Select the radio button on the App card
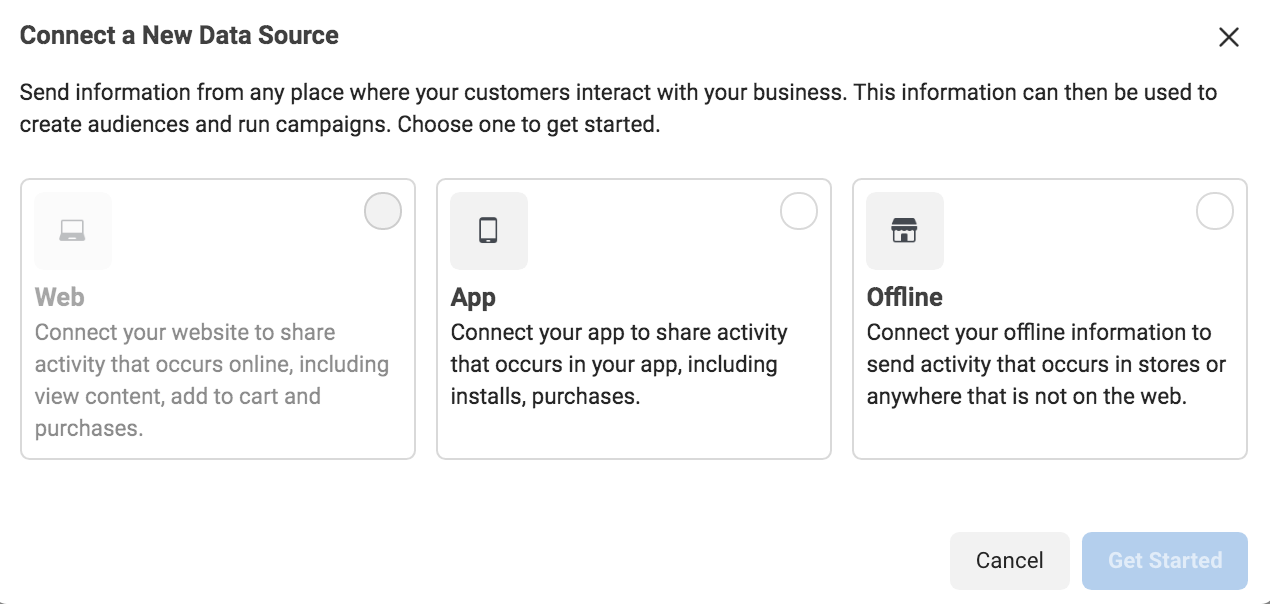The width and height of the screenshot is (1270, 604). click(798, 211)
